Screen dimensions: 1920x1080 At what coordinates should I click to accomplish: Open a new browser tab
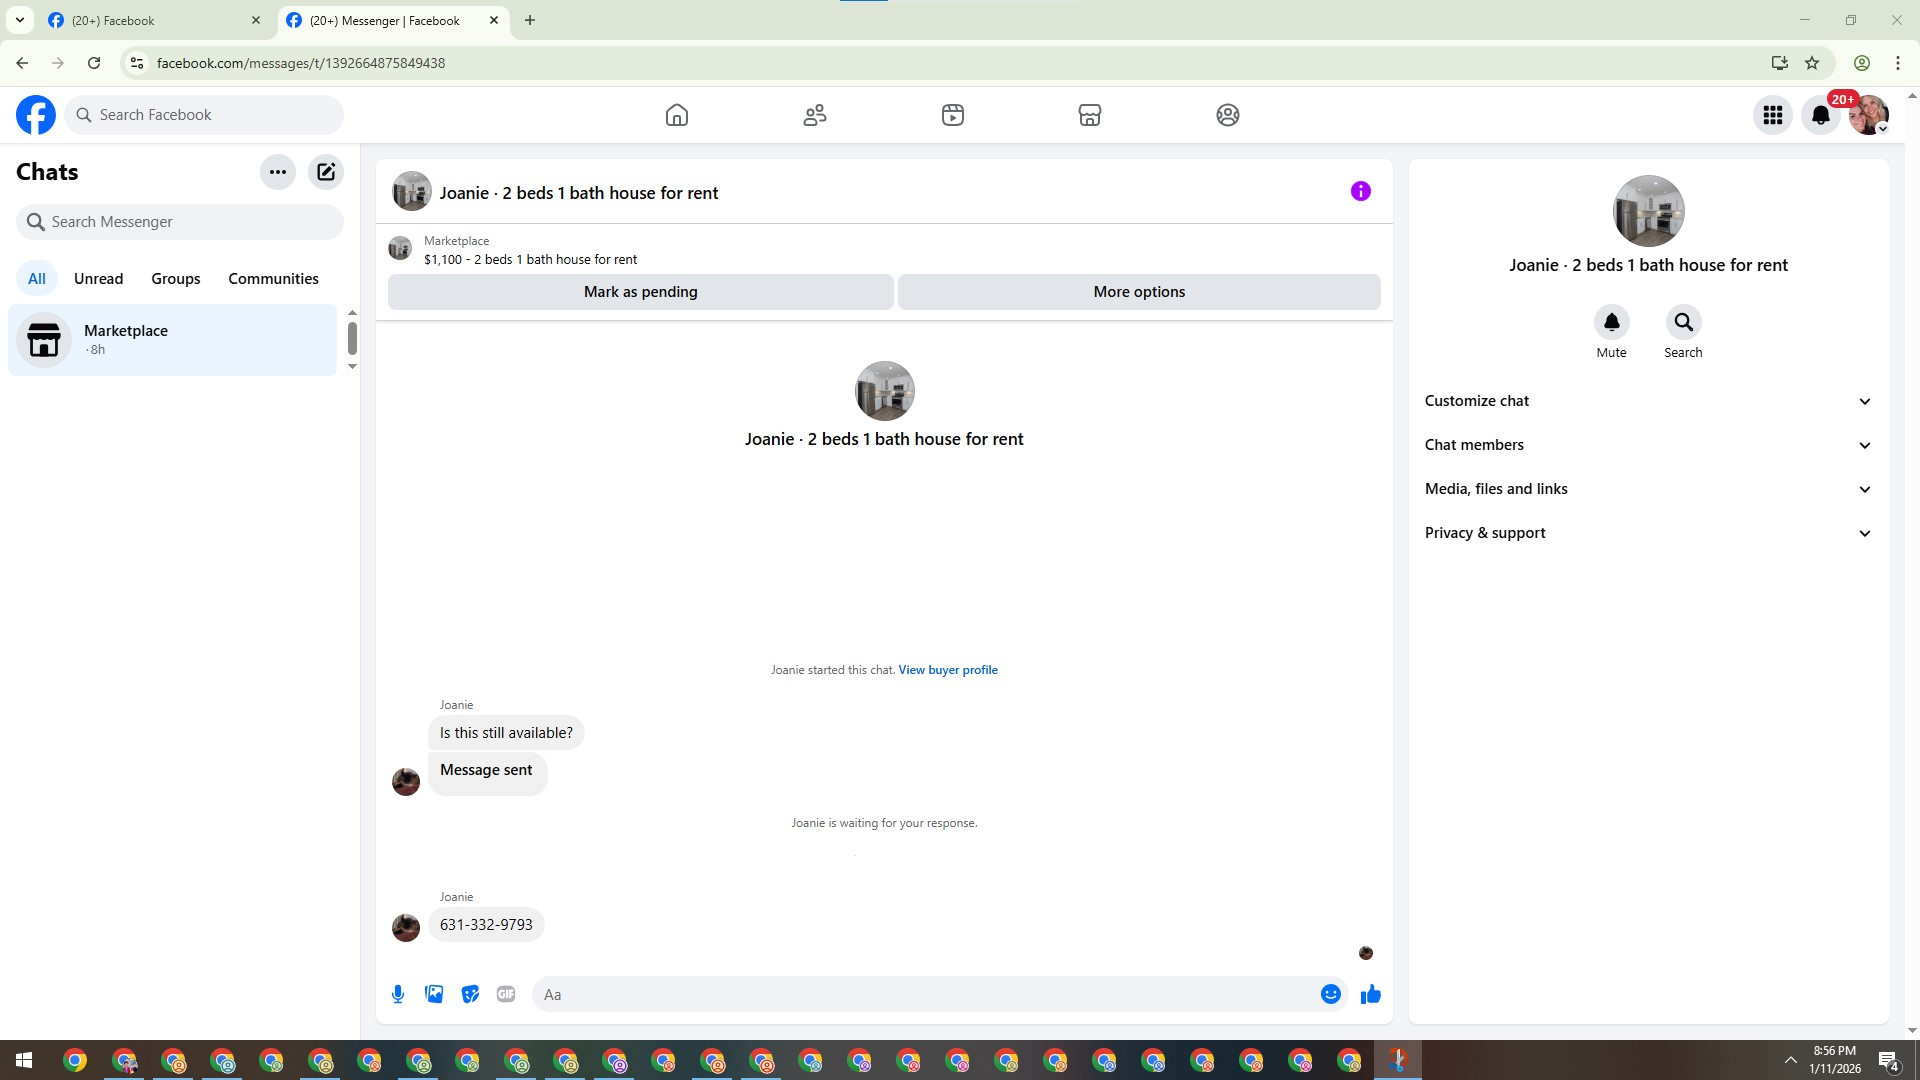[x=530, y=20]
